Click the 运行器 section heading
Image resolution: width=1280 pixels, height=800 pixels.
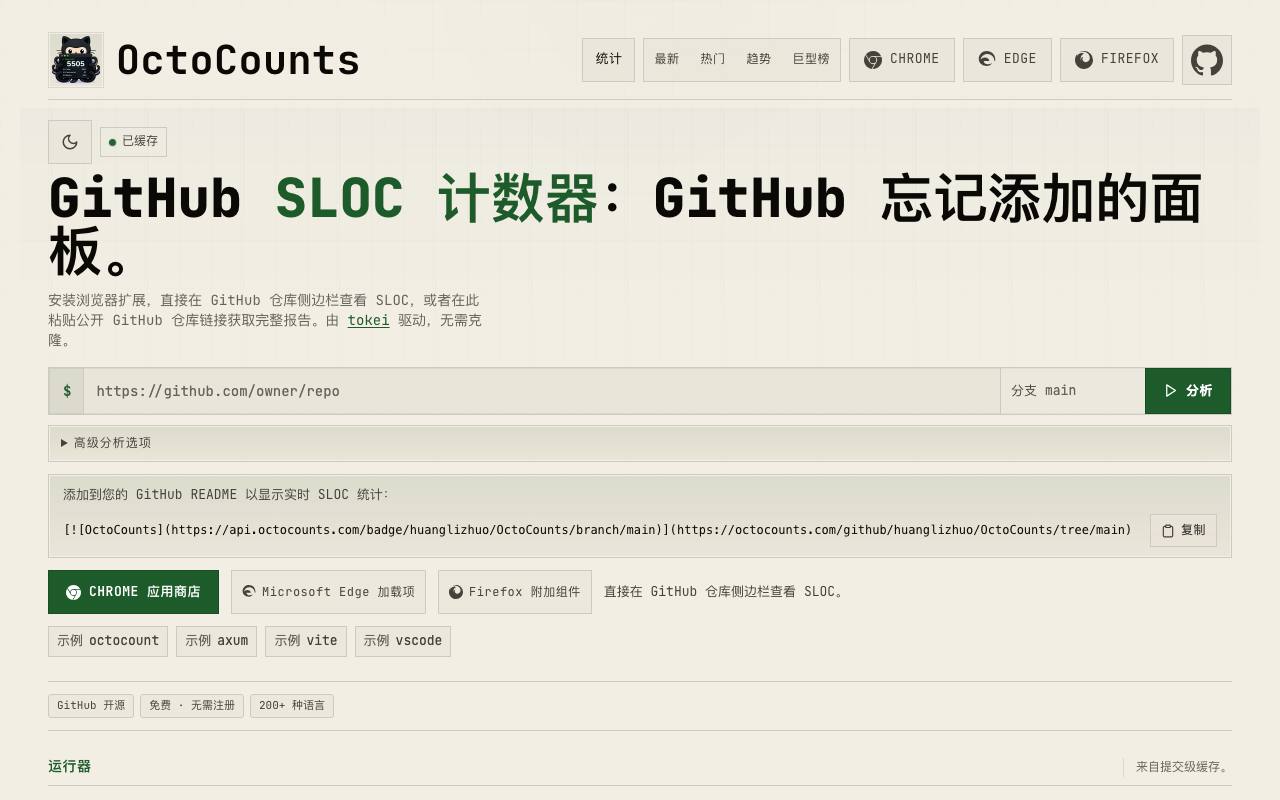(x=69, y=767)
